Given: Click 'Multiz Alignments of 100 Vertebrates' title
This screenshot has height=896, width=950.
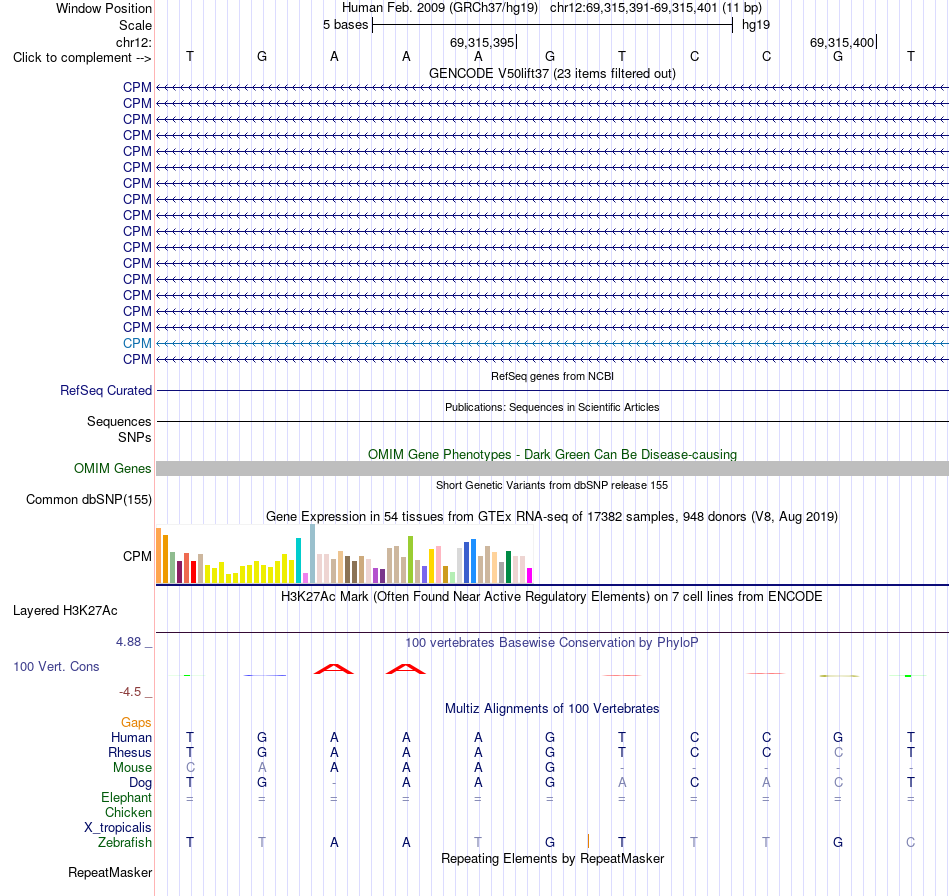Looking at the screenshot, I should [x=552, y=709].
